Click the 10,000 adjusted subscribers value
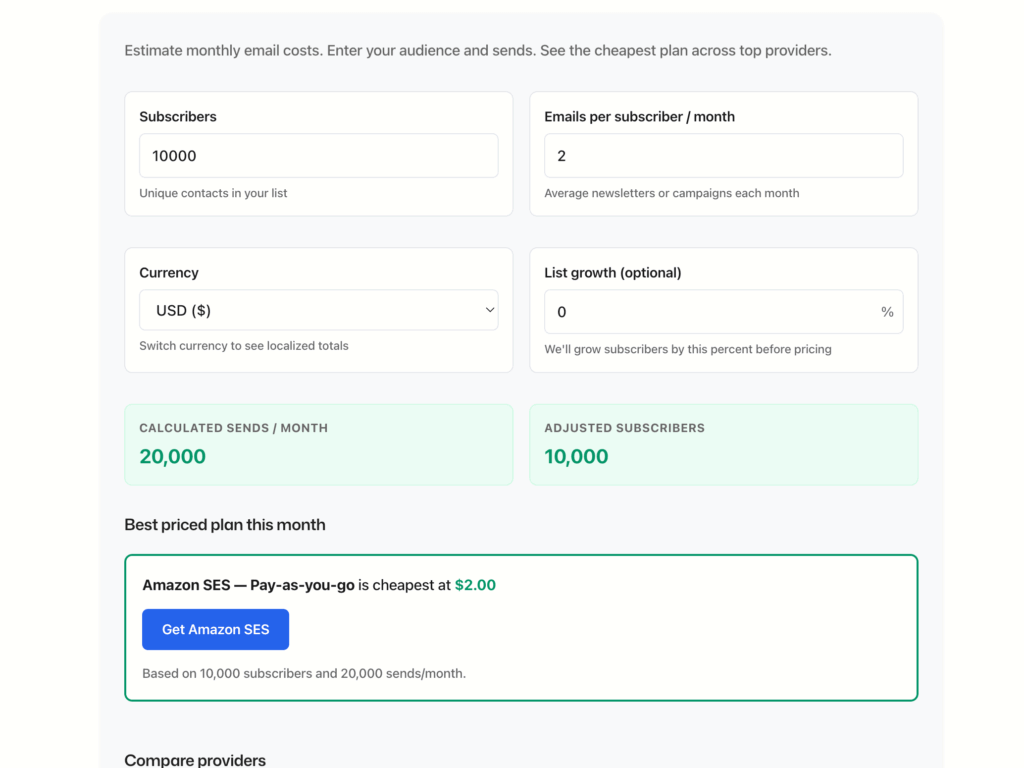1024x768 pixels. click(x=577, y=456)
